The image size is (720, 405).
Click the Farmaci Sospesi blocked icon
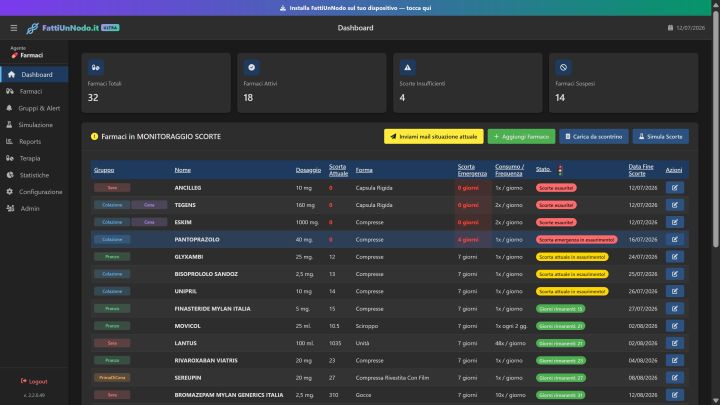(563, 68)
